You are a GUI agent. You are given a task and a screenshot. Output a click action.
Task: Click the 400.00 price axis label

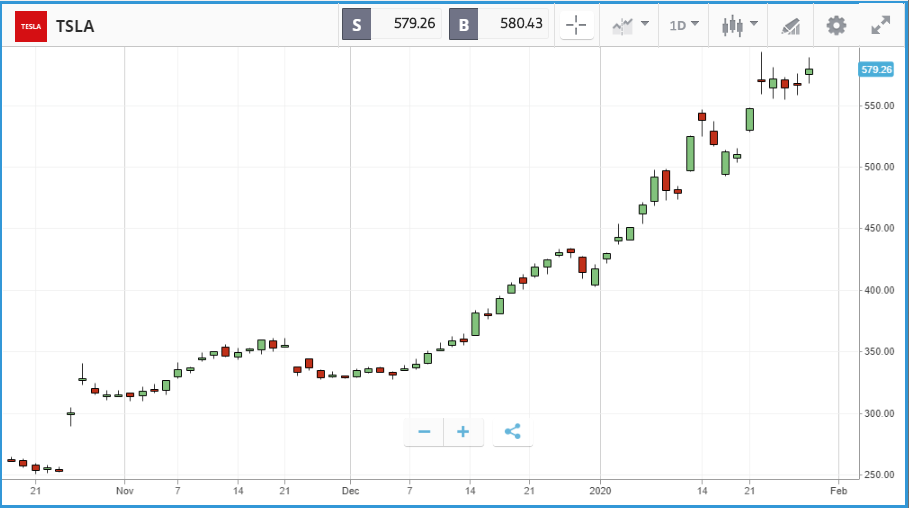tap(880, 290)
